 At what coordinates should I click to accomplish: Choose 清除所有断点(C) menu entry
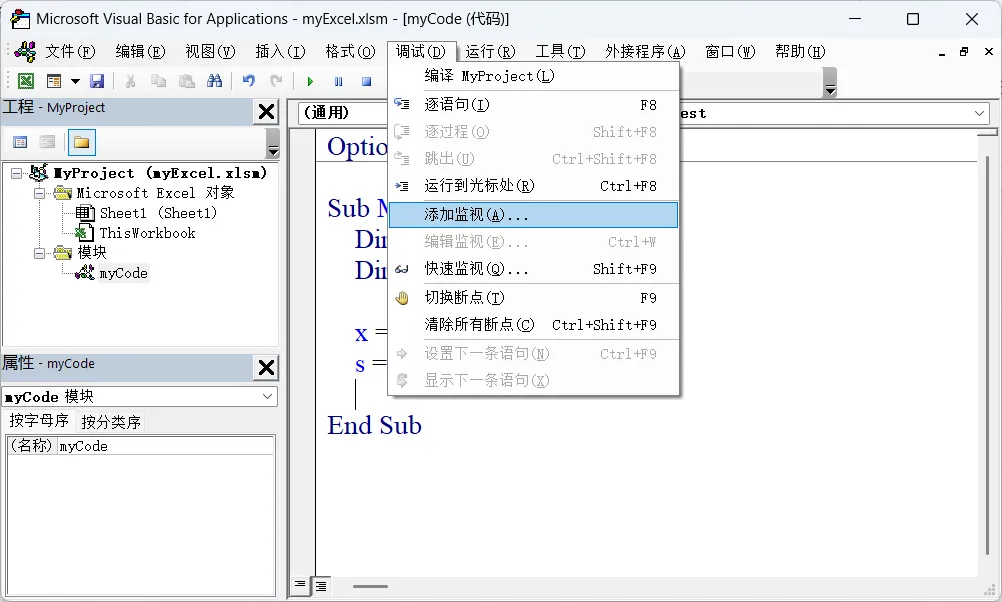tap(534, 325)
